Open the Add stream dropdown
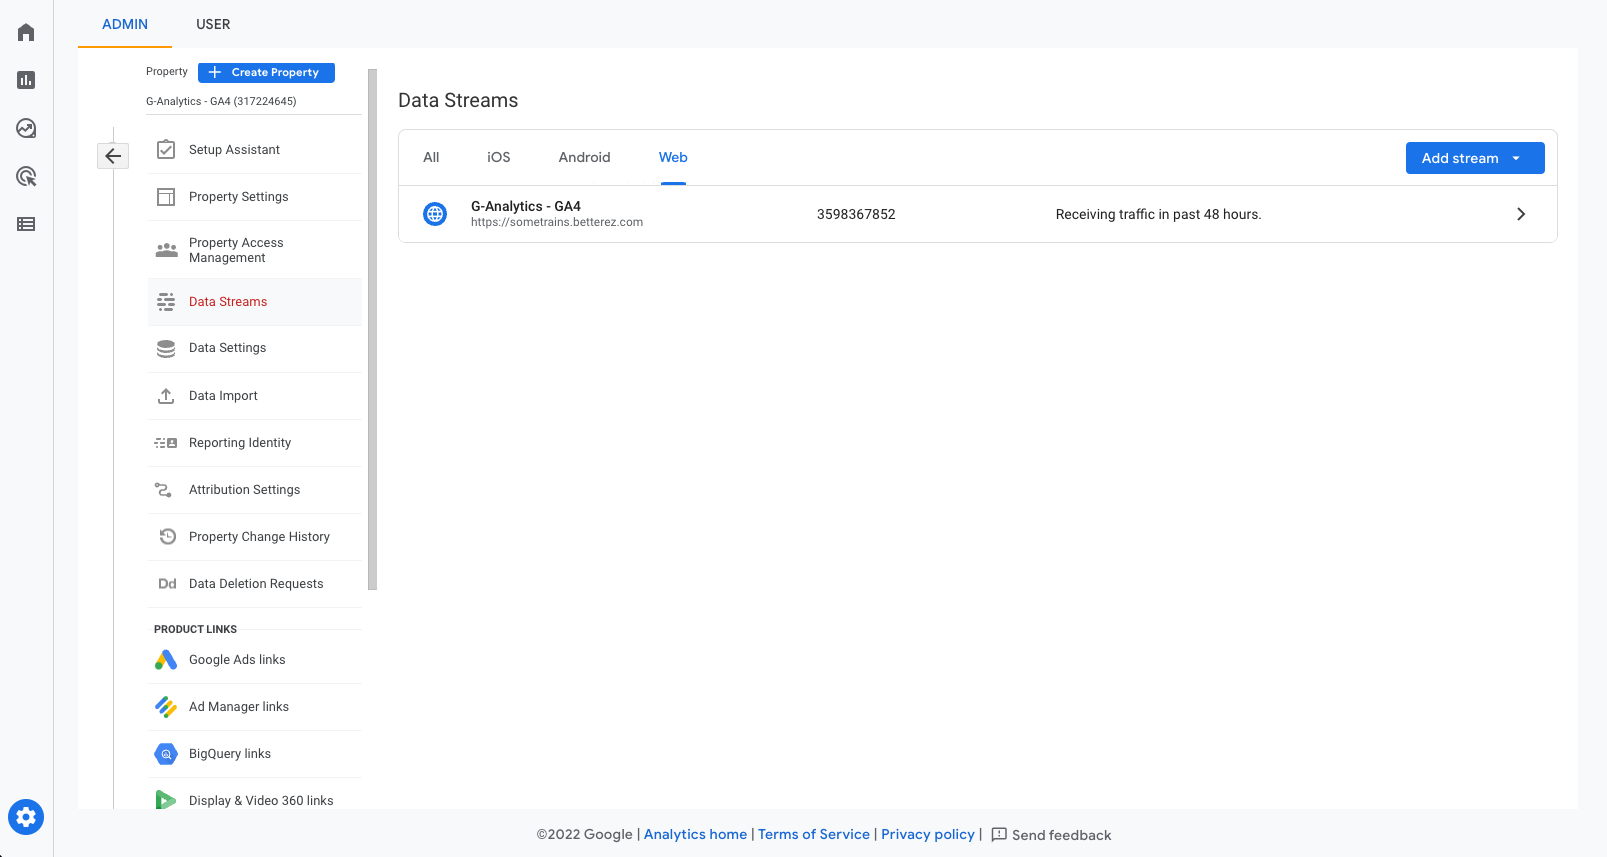This screenshot has height=857, width=1607. (1475, 158)
